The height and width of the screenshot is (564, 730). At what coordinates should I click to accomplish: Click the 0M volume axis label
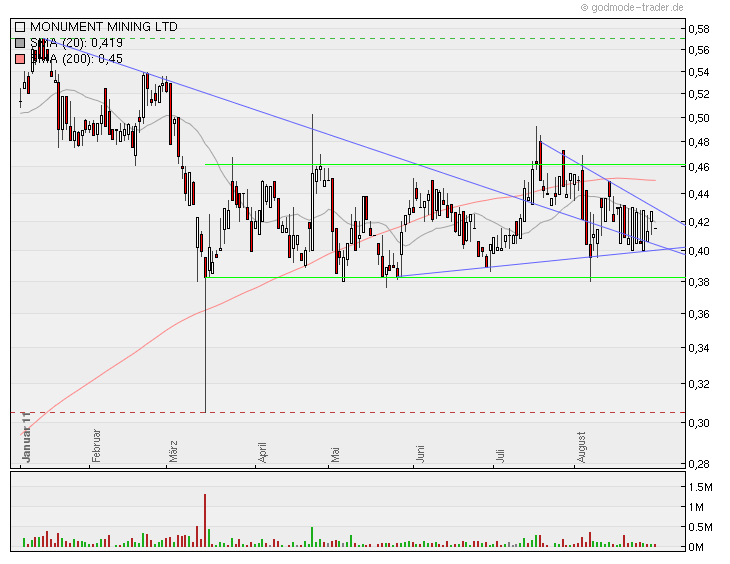coord(696,547)
